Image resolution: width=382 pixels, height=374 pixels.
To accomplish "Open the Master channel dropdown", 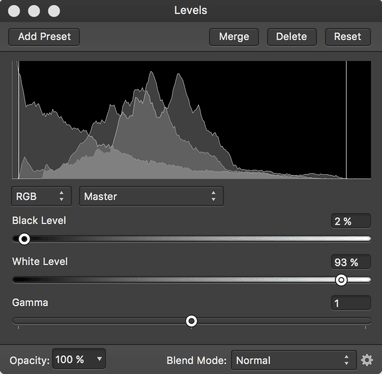I will 151,196.
